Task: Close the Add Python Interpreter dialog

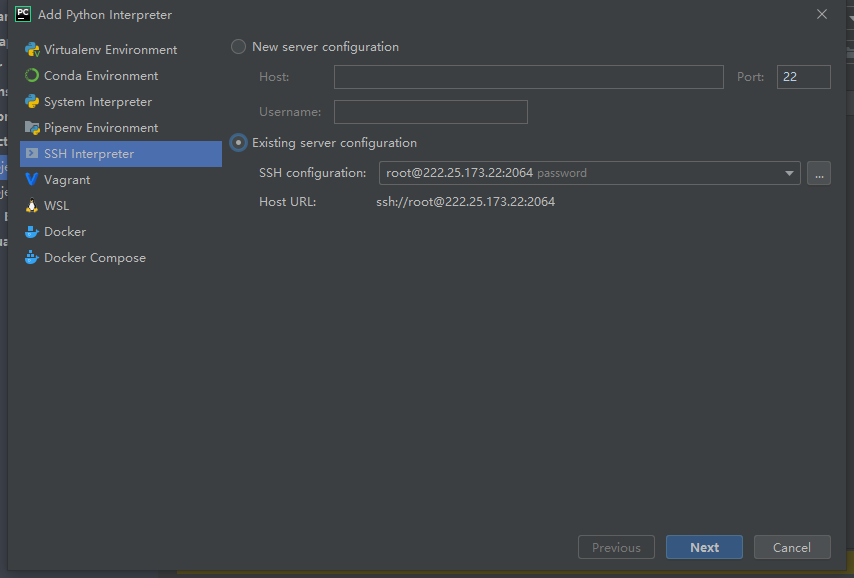Action: pyautogui.click(x=822, y=14)
